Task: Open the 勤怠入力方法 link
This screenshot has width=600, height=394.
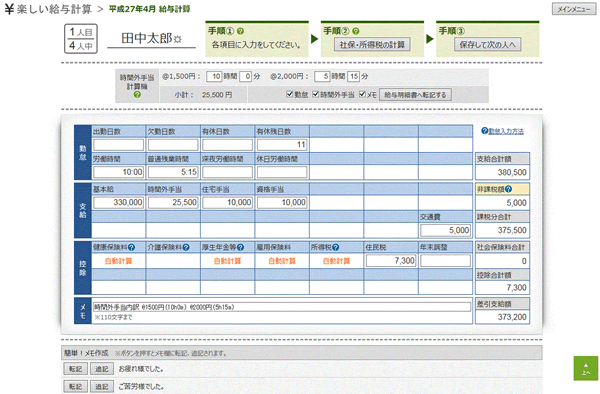Action: tap(505, 131)
